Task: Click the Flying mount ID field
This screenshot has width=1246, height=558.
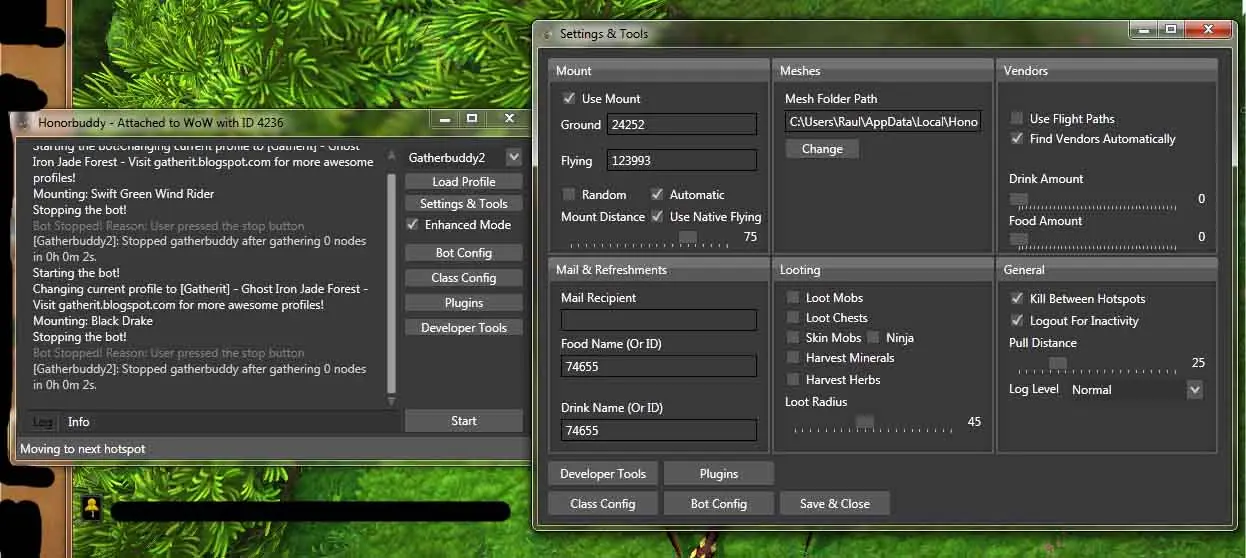Action: (x=682, y=160)
